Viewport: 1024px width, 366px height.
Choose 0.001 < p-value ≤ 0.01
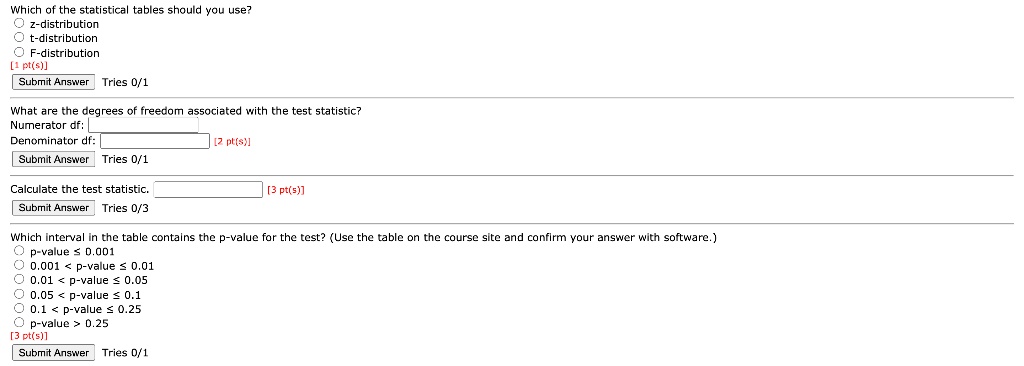(x=20, y=266)
